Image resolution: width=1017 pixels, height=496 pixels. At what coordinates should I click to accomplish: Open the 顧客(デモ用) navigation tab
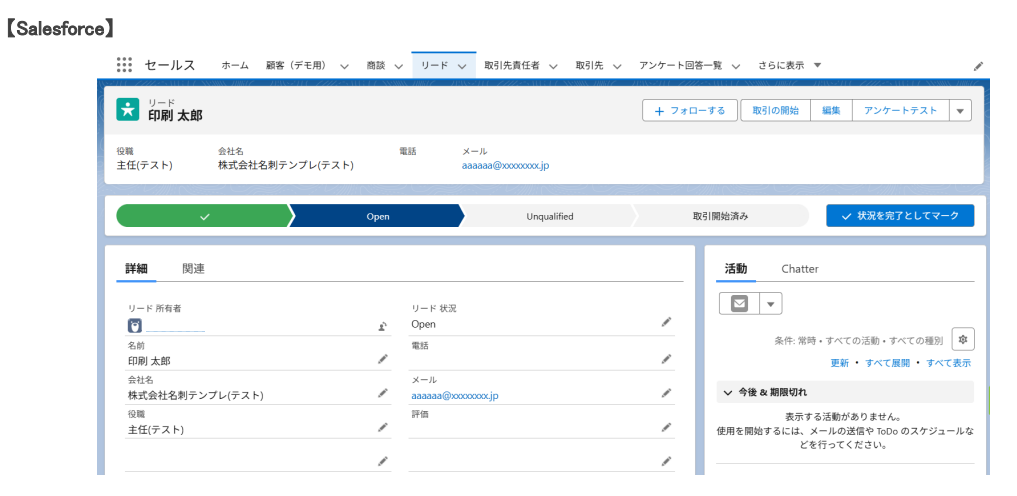point(296,65)
